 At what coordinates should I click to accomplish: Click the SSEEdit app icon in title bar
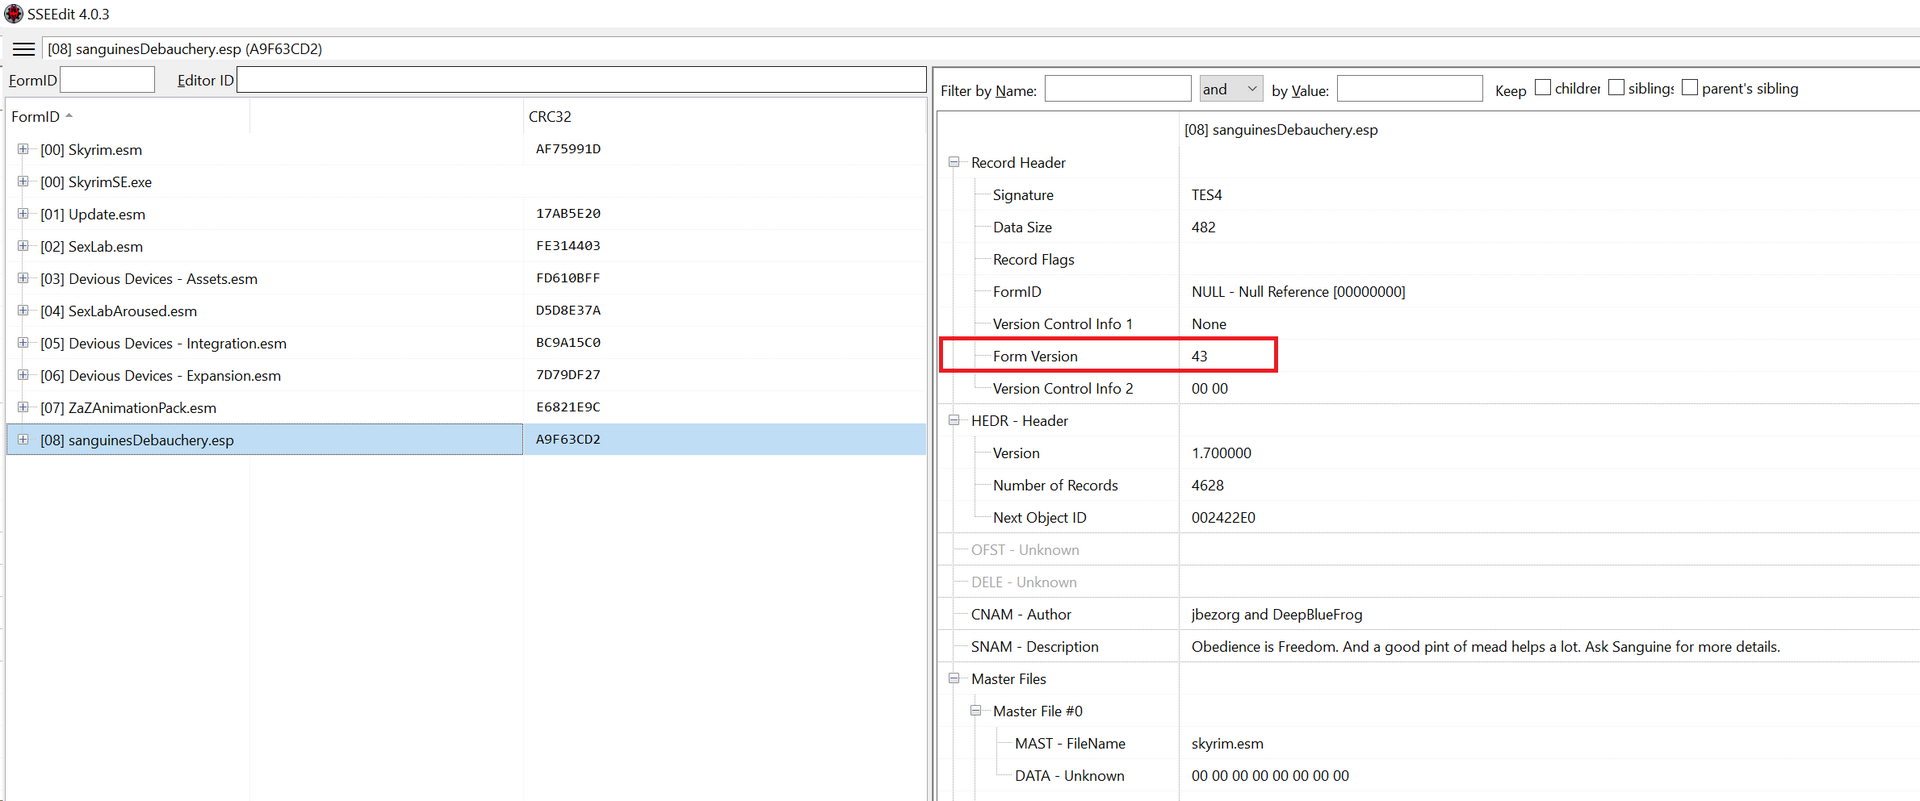pos(13,14)
